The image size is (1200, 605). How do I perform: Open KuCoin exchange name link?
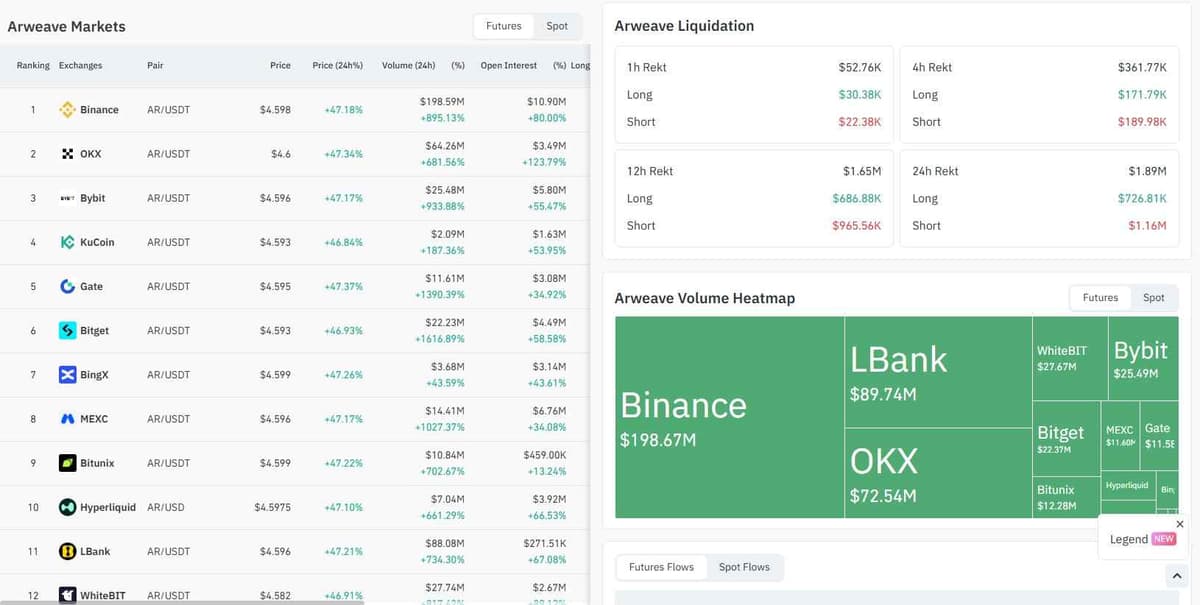click(x=97, y=242)
